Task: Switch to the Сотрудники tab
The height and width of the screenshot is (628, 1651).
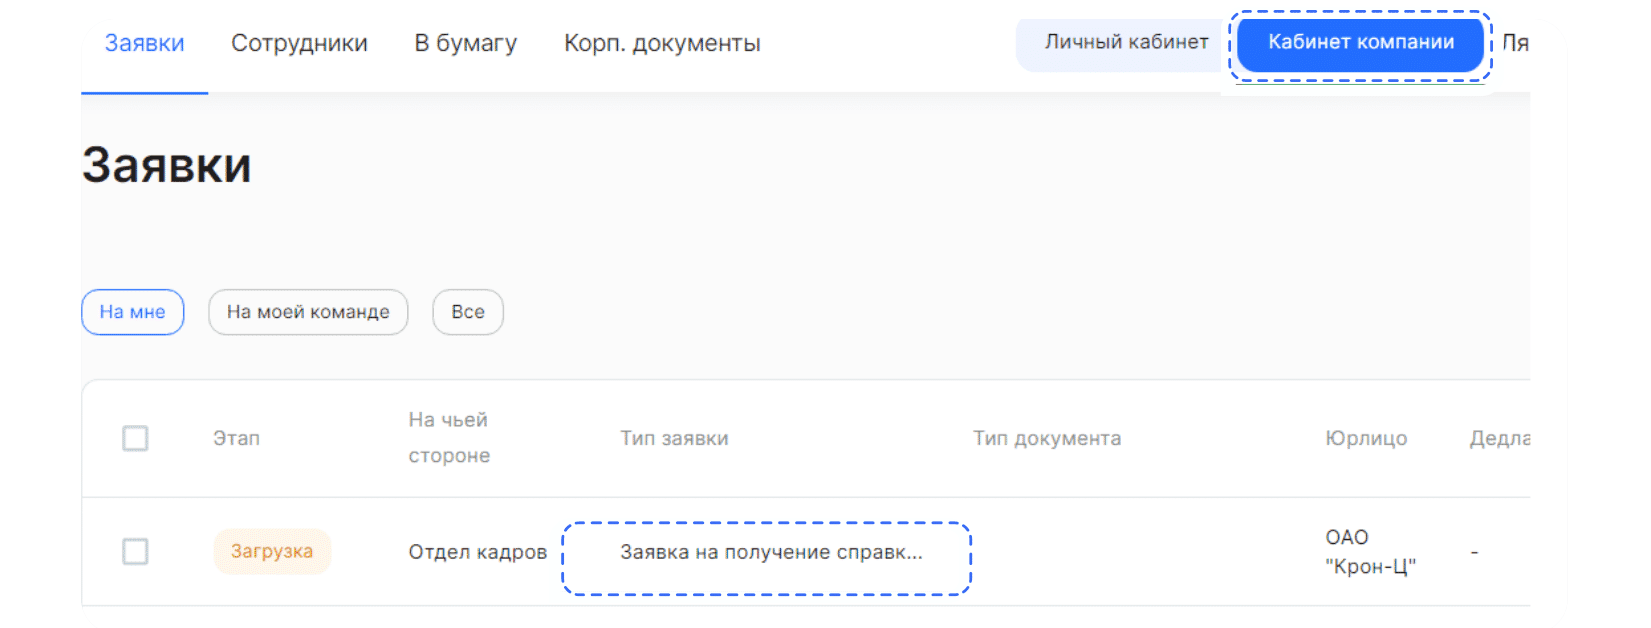Action: coord(299,44)
